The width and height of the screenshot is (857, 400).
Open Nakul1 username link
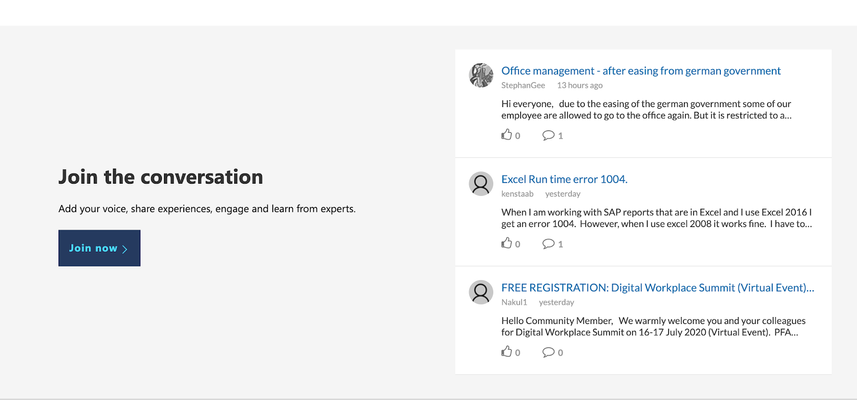514,302
